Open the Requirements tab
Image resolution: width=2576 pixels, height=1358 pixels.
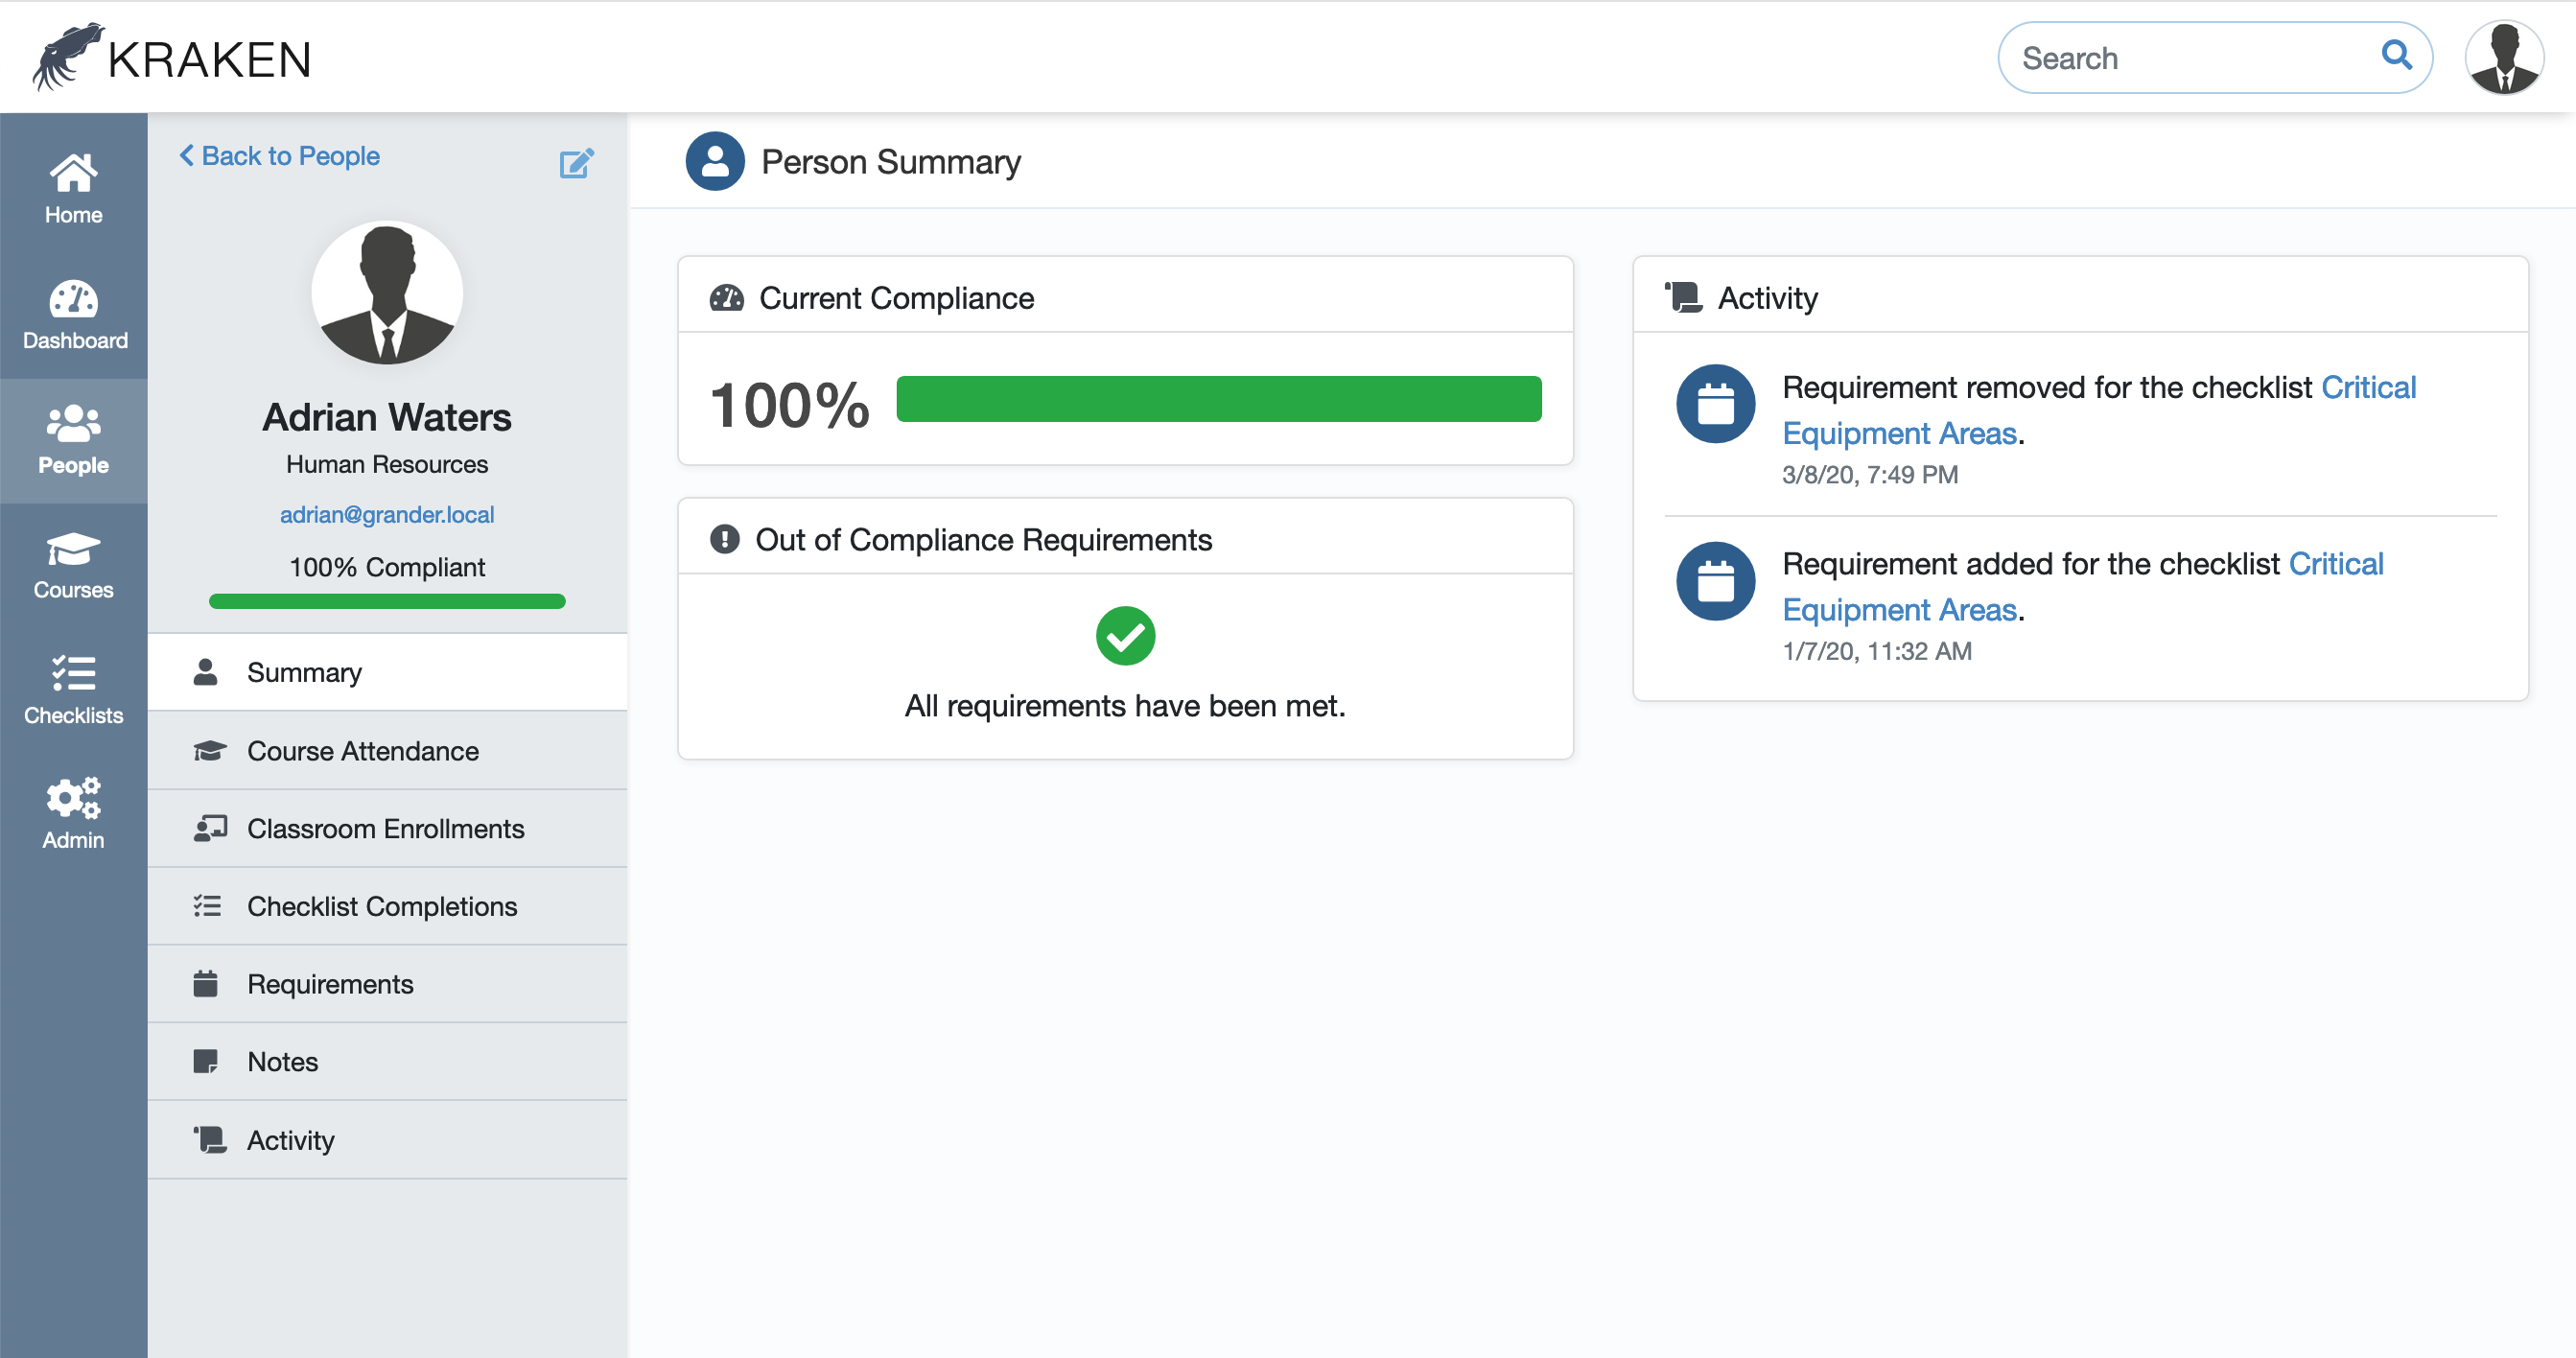tap(387, 984)
